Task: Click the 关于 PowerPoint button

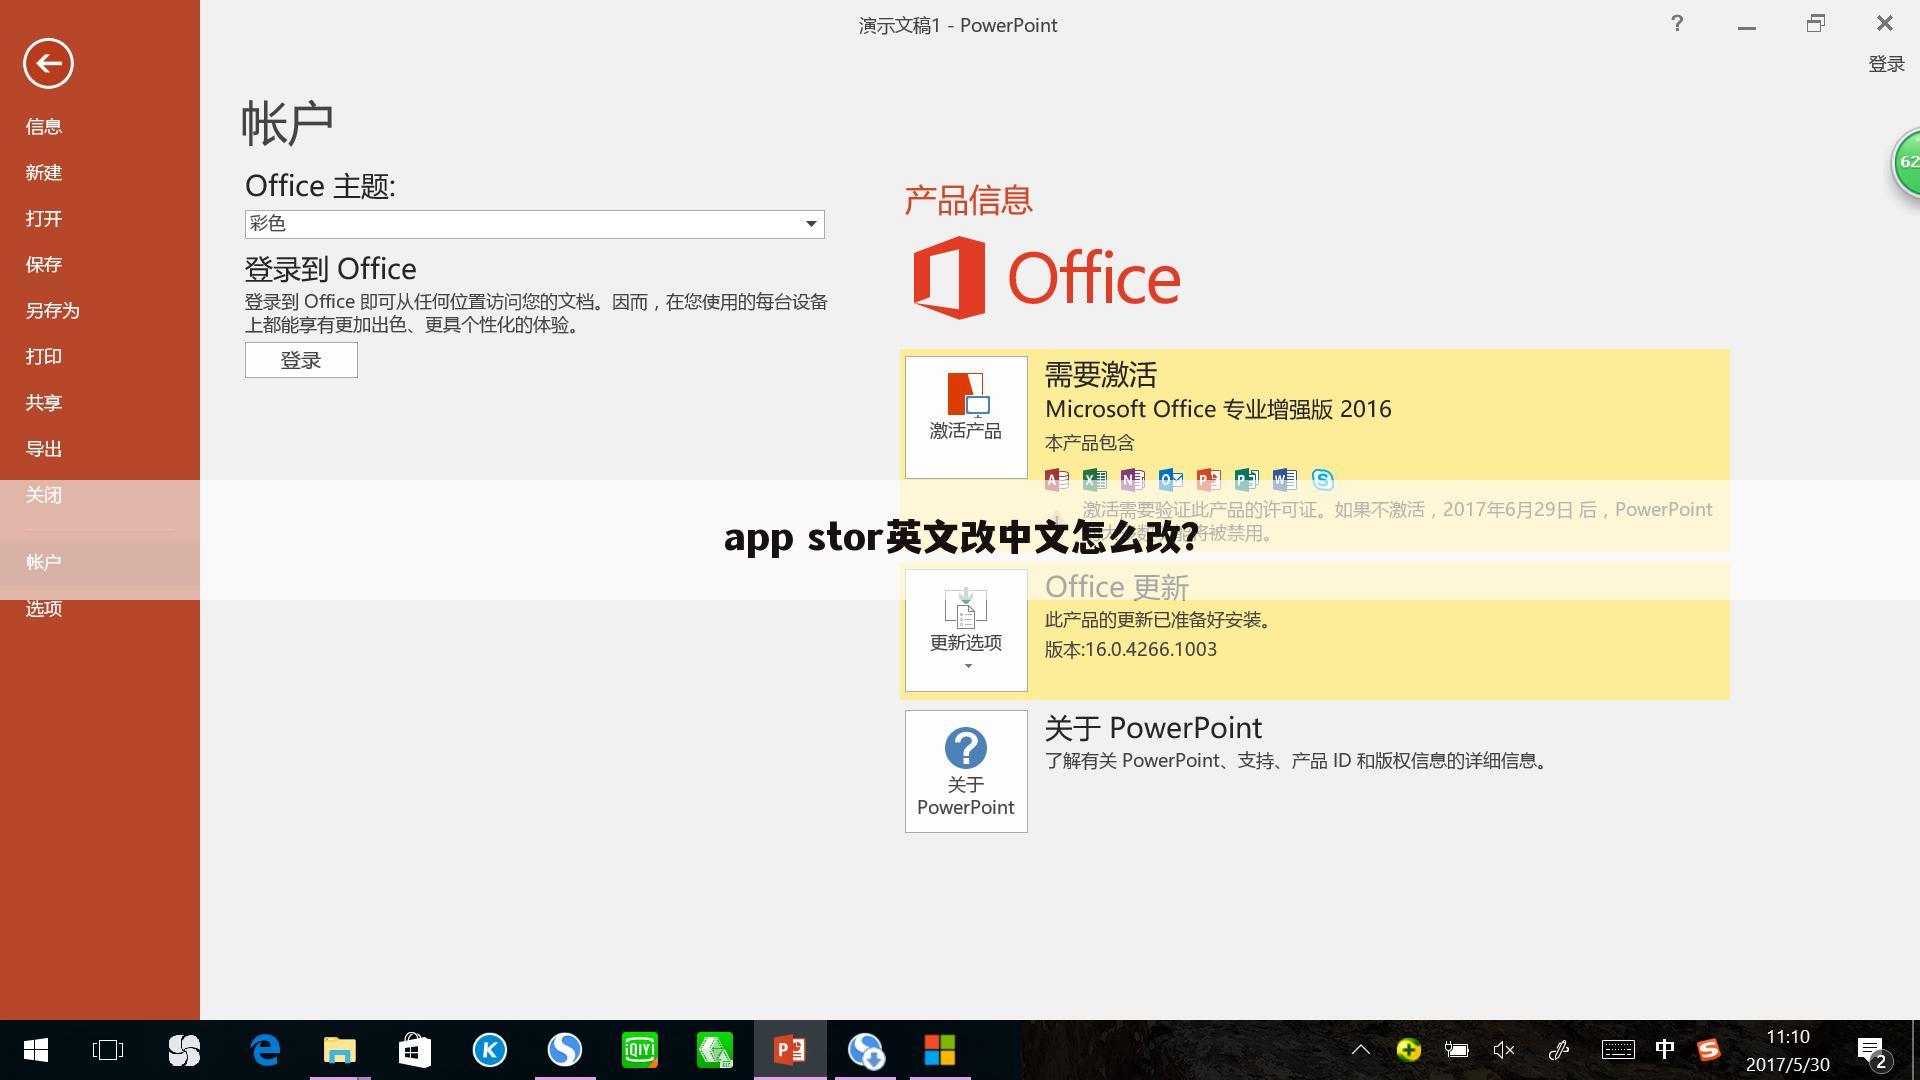Action: pos(966,771)
